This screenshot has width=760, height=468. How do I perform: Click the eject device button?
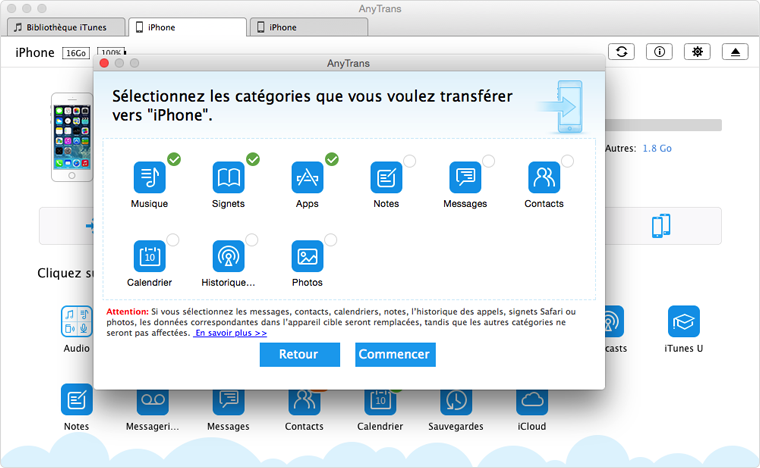click(735, 52)
